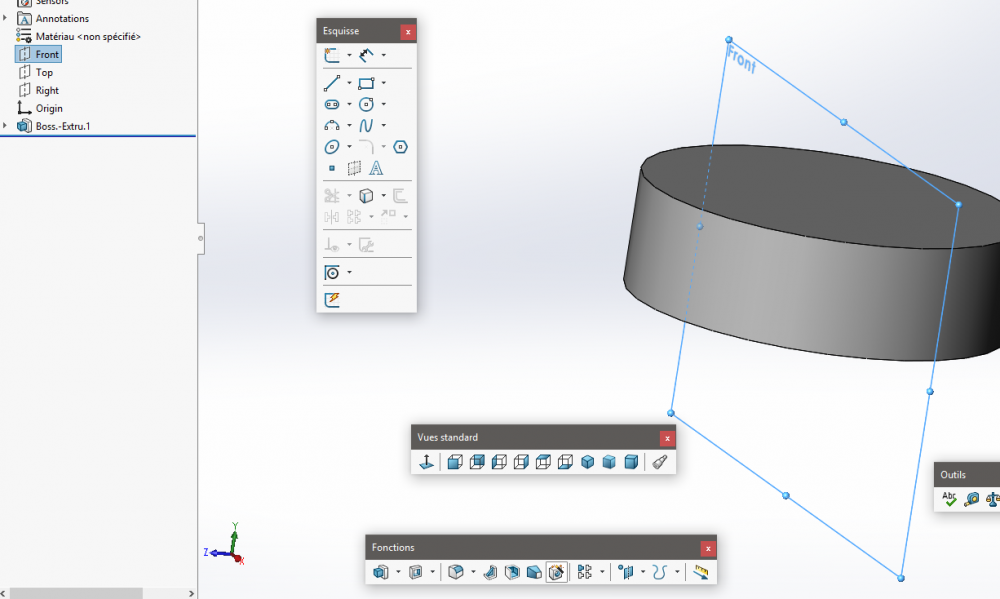The width and height of the screenshot is (1000, 599).
Task: Click the sketch Plane tool
Action: (x=354, y=168)
